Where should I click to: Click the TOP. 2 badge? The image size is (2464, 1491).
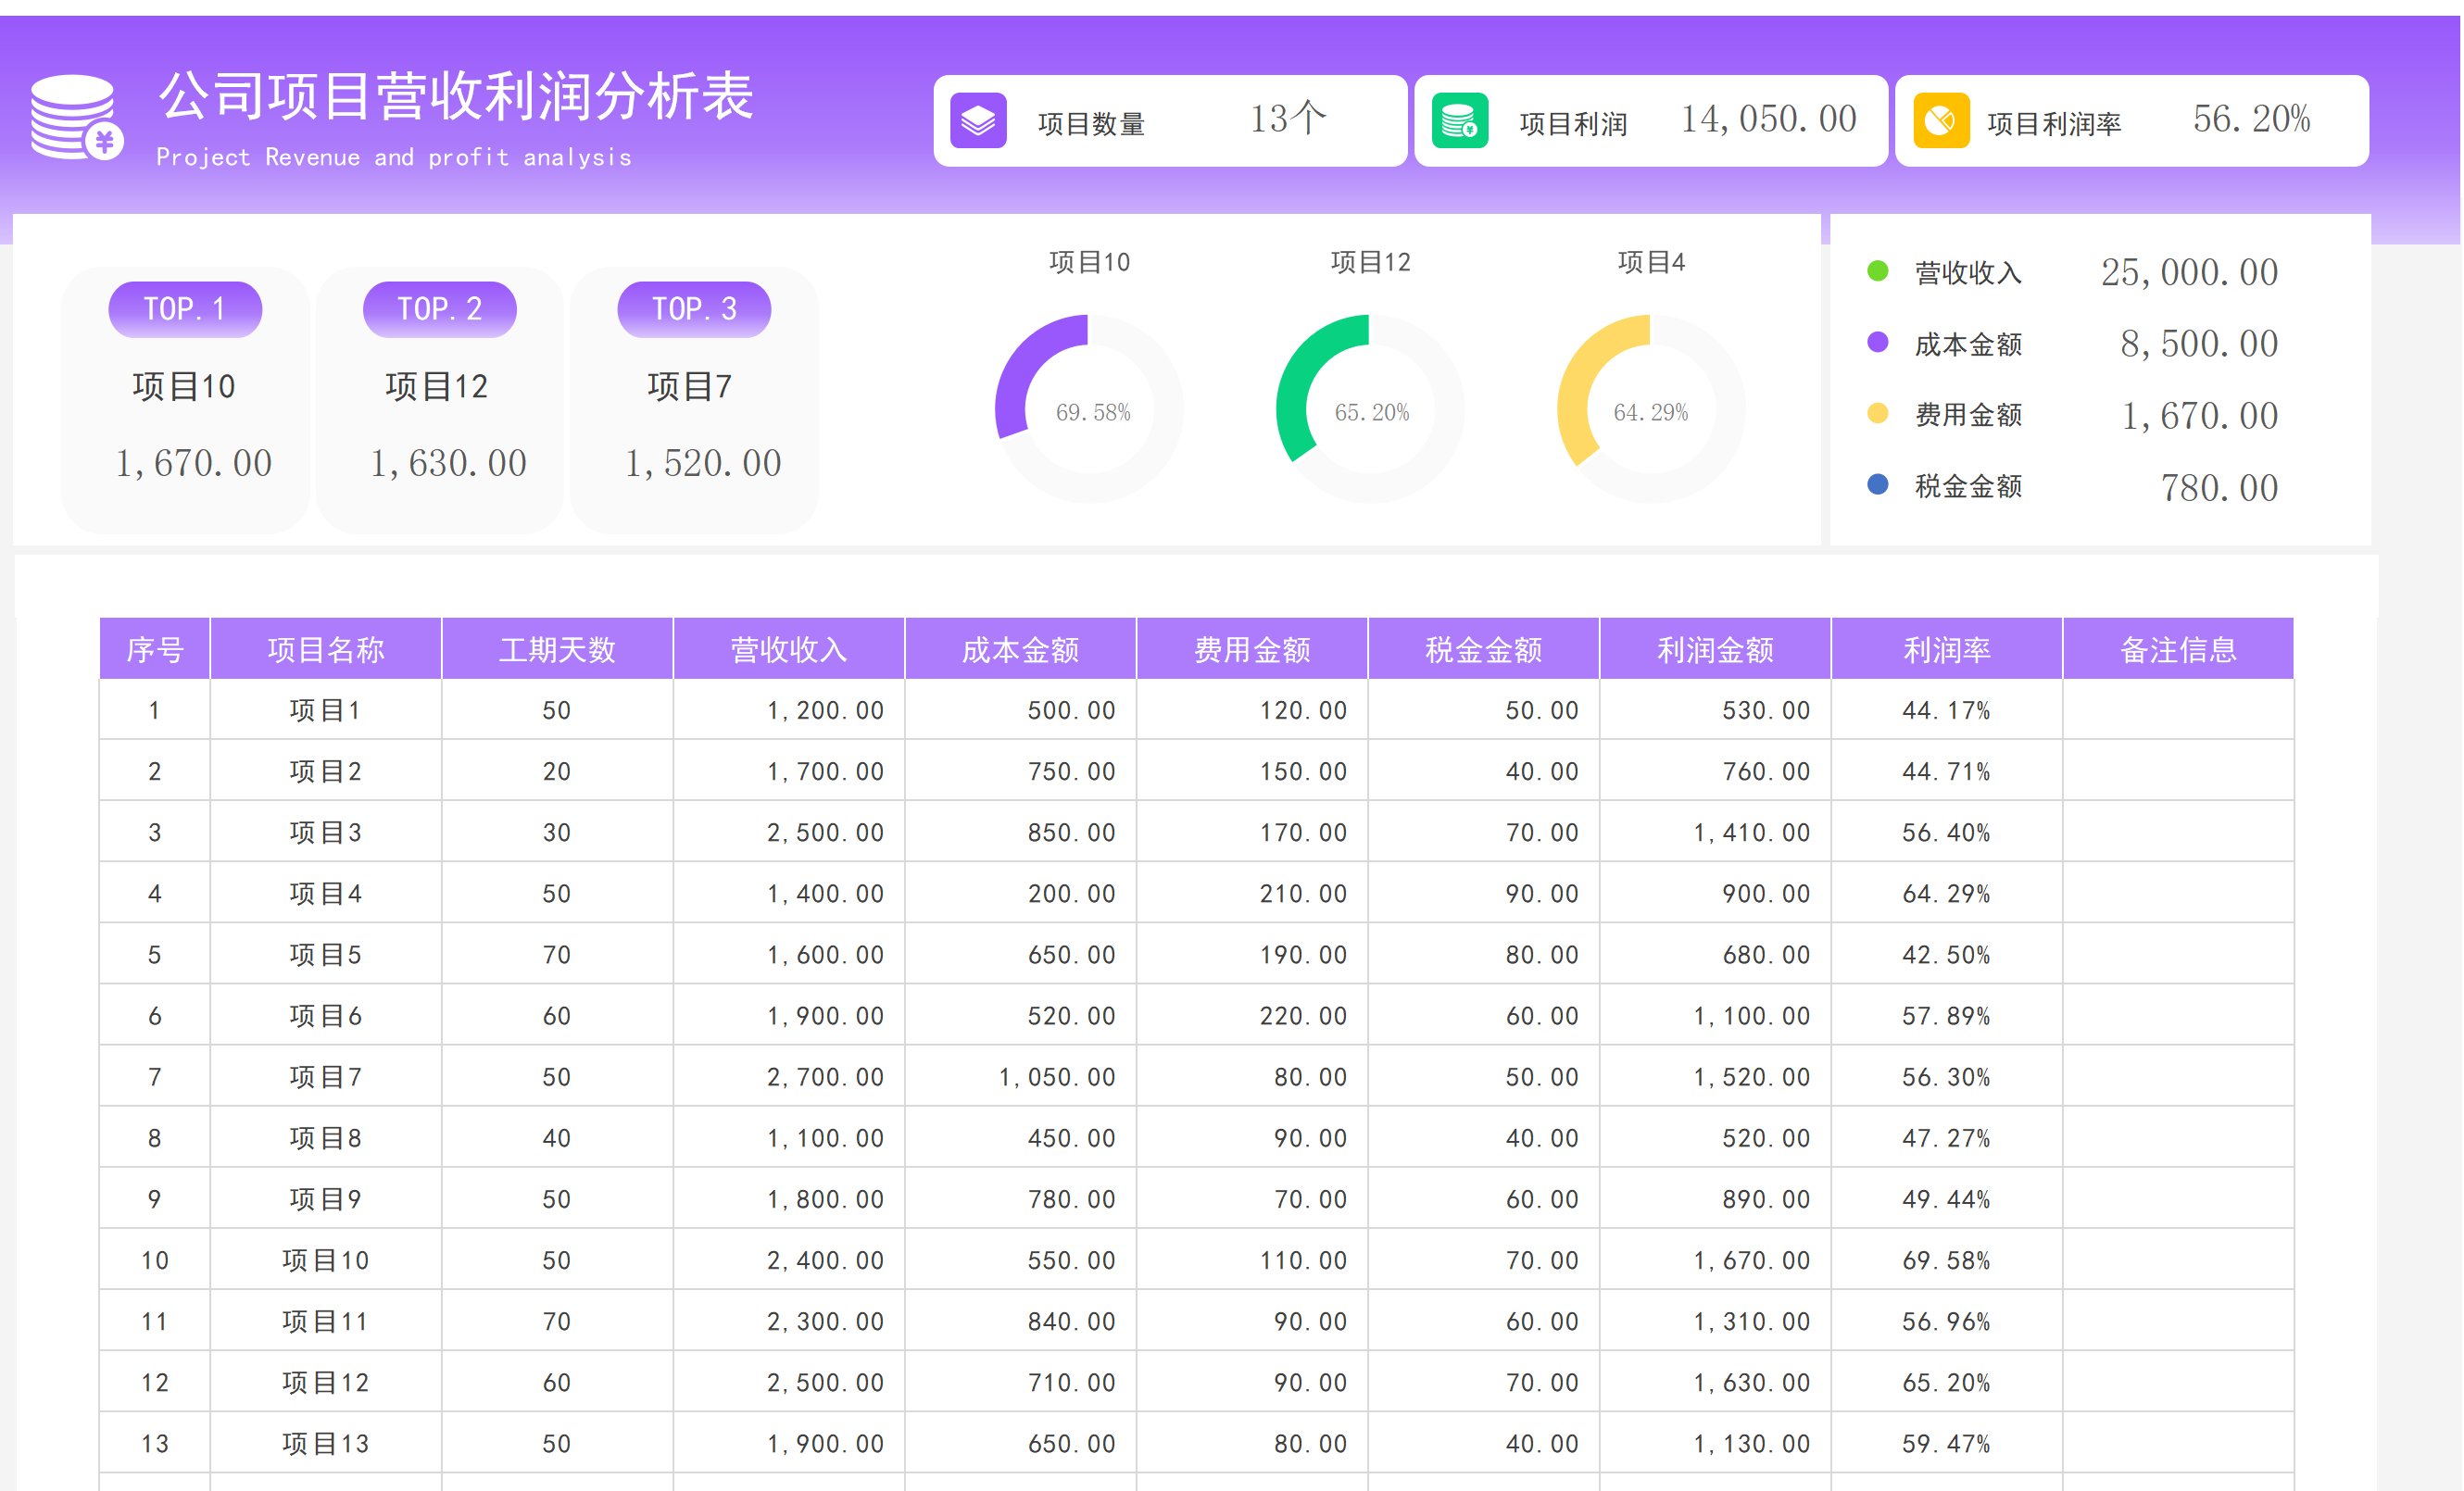(439, 309)
